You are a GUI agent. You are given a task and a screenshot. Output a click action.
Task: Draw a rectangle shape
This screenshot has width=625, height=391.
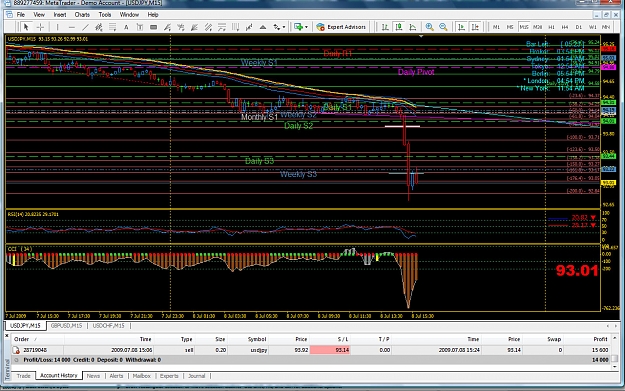point(153,27)
